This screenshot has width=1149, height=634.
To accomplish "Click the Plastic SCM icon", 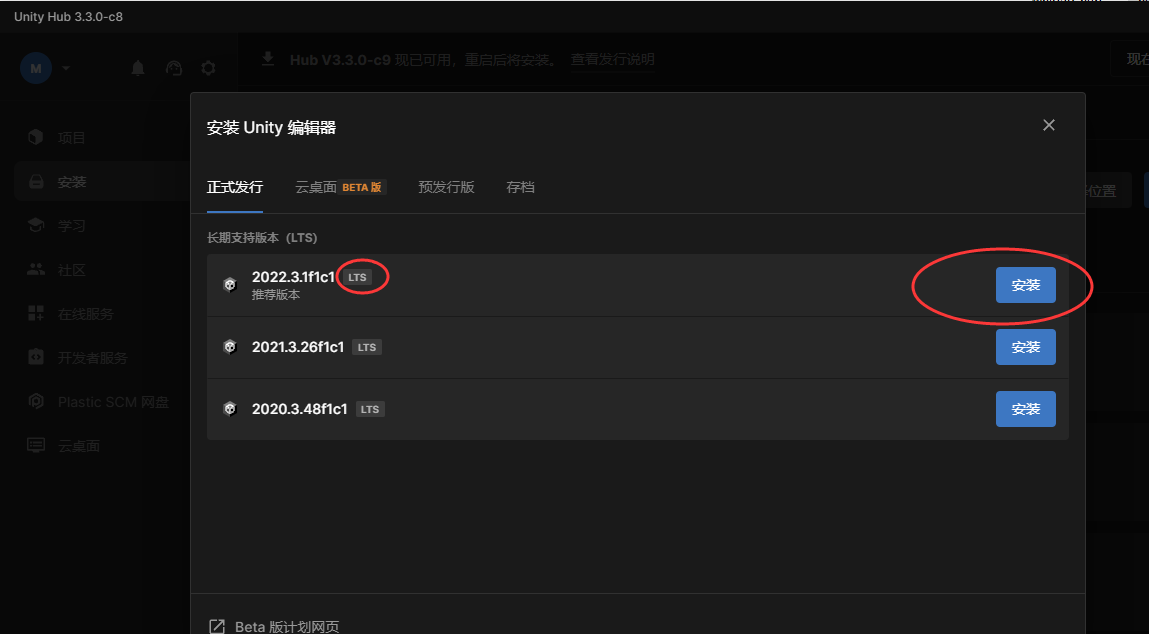I will pos(36,401).
